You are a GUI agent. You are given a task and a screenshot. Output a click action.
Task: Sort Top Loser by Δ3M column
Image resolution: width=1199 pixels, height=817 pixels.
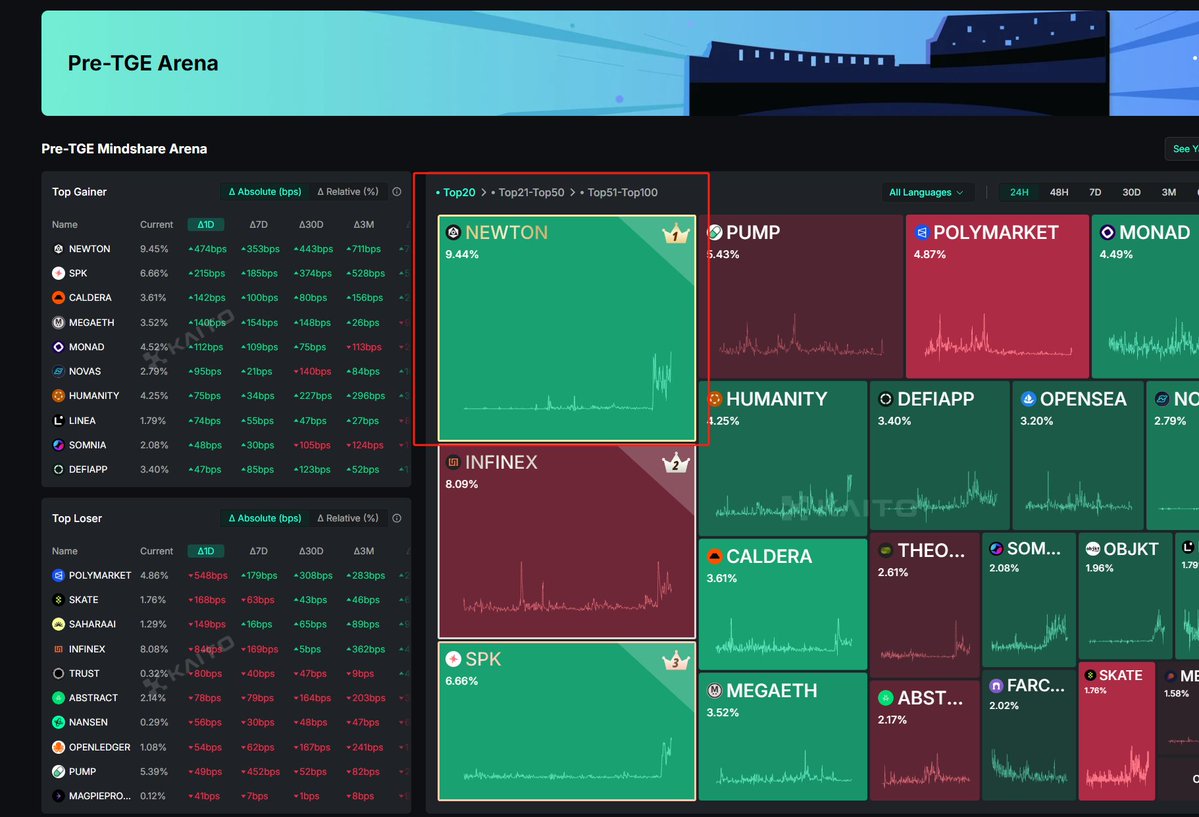364,551
